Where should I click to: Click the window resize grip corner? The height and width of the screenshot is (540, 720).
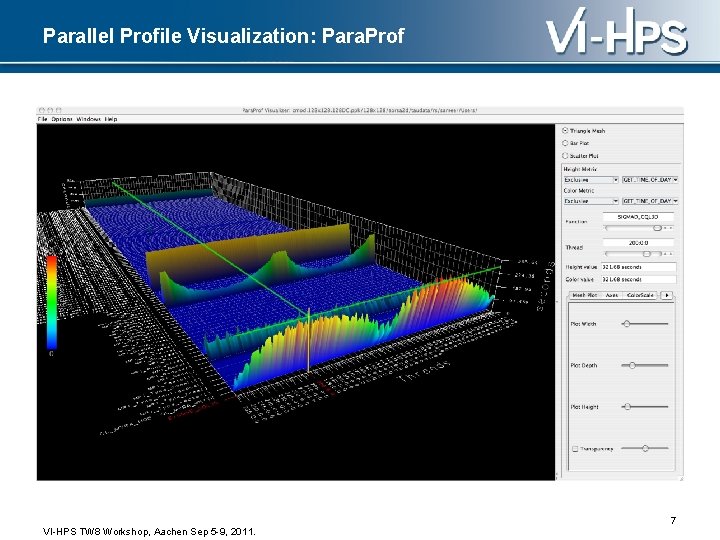[681, 478]
